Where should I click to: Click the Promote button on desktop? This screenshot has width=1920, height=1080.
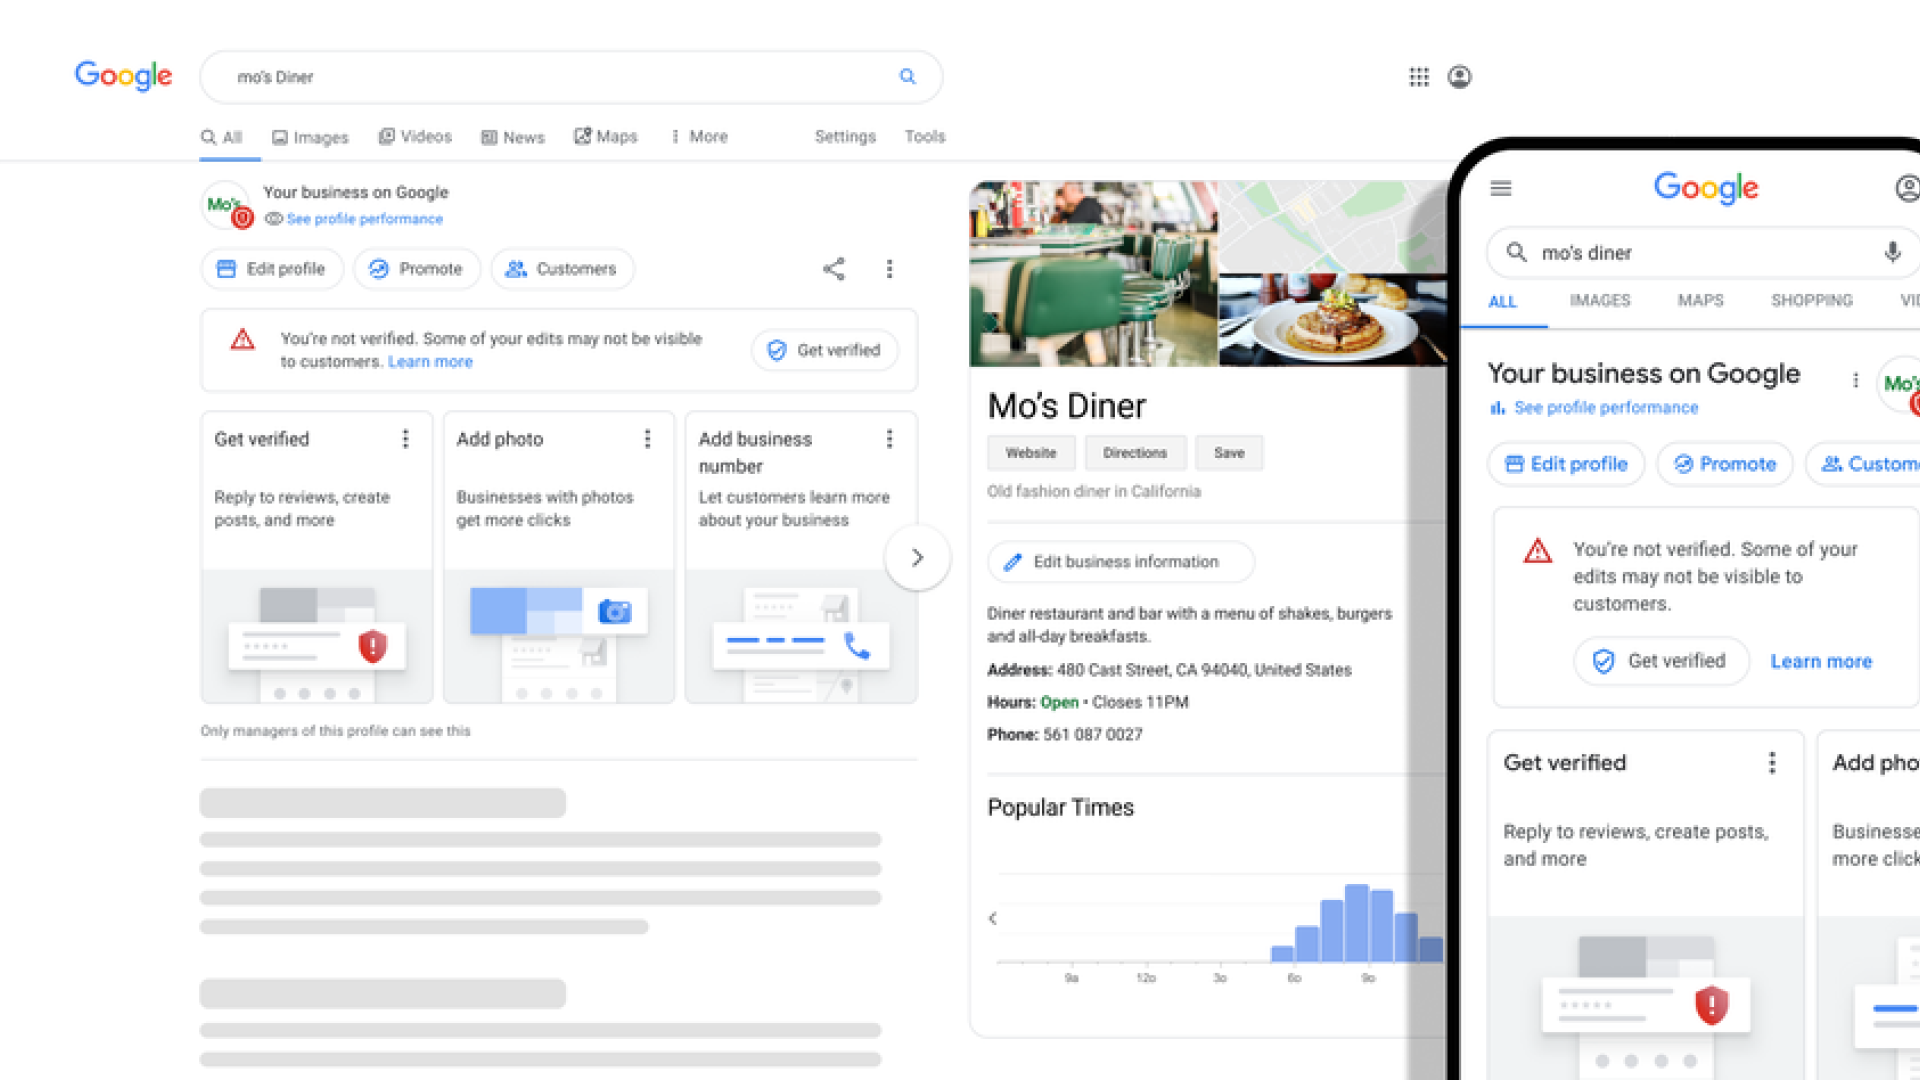click(416, 269)
